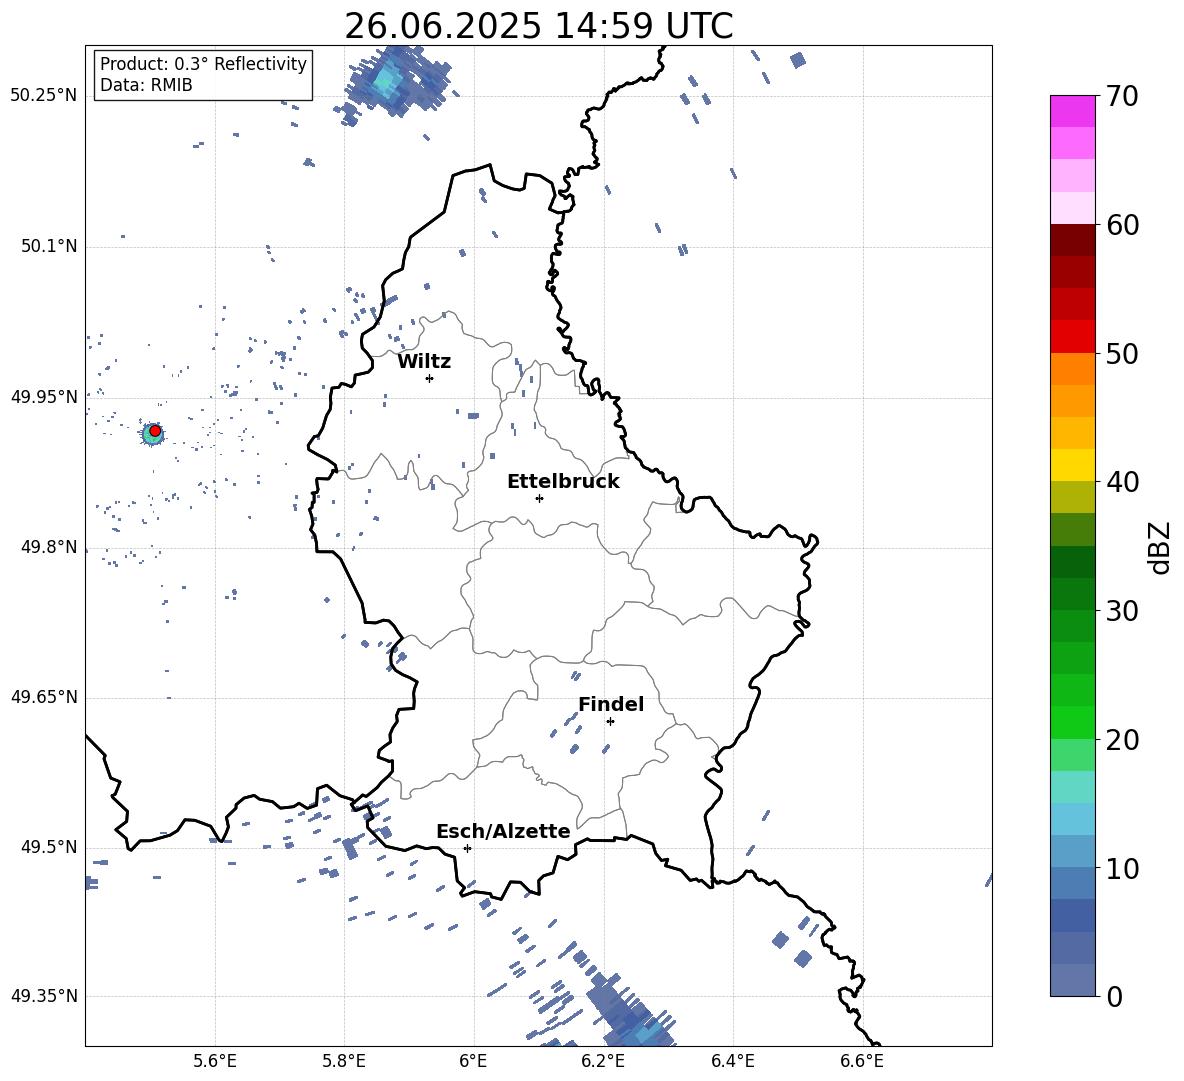This screenshot has width=1184, height=1081.
Task: Click the cross marker below Wiltz
Action: 429,378
